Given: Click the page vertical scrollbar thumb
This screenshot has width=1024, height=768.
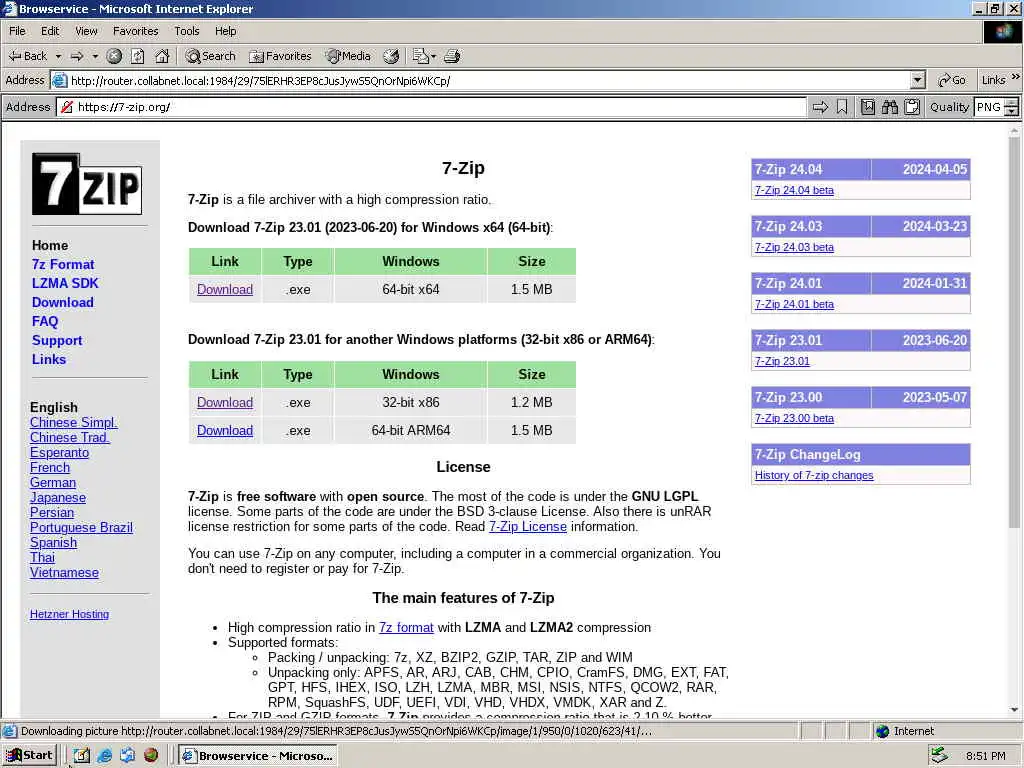Looking at the screenshot, I should pos(1014,332).
